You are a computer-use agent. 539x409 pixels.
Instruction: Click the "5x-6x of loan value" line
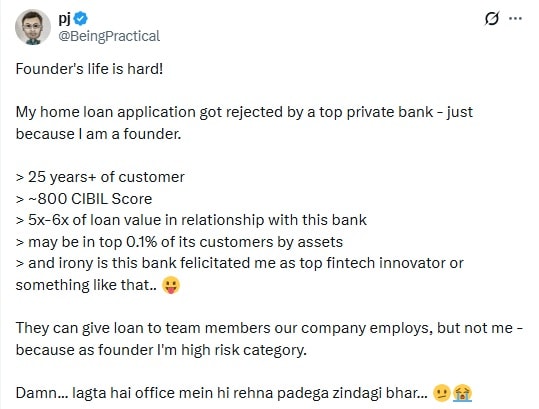[191, 220]
